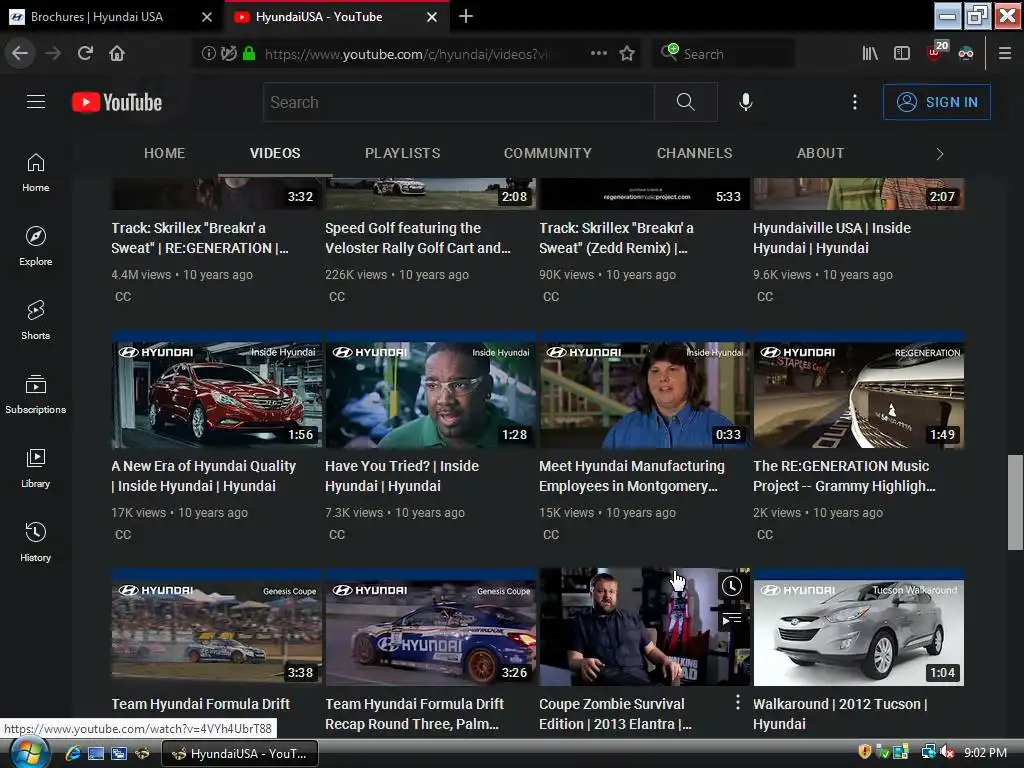Open Home in the sidebar
Screen dimensions: 1024x768
point(35,172)
